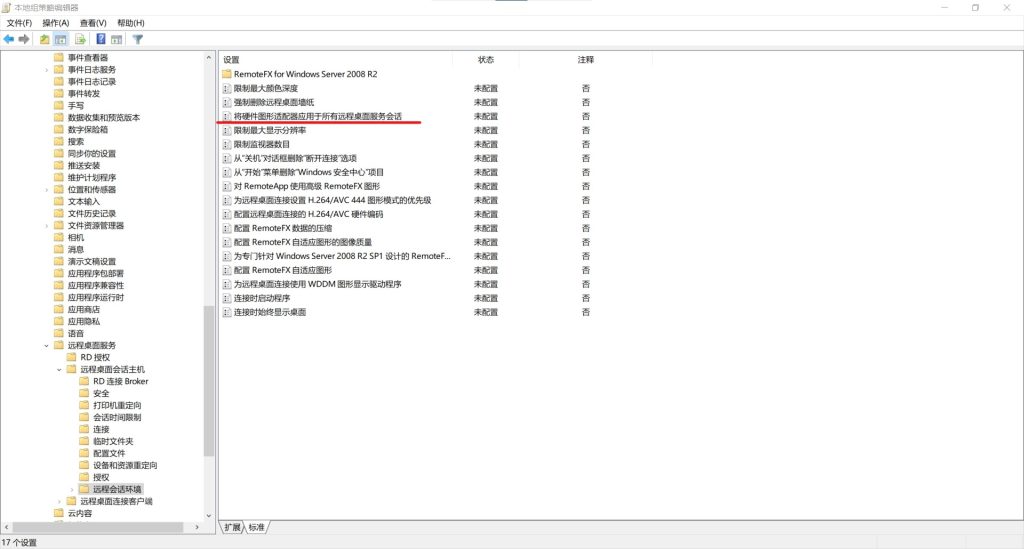1024x549 pixels.
Task: Expand the 文件资源管理器 tree node
Action: [46, 225]
